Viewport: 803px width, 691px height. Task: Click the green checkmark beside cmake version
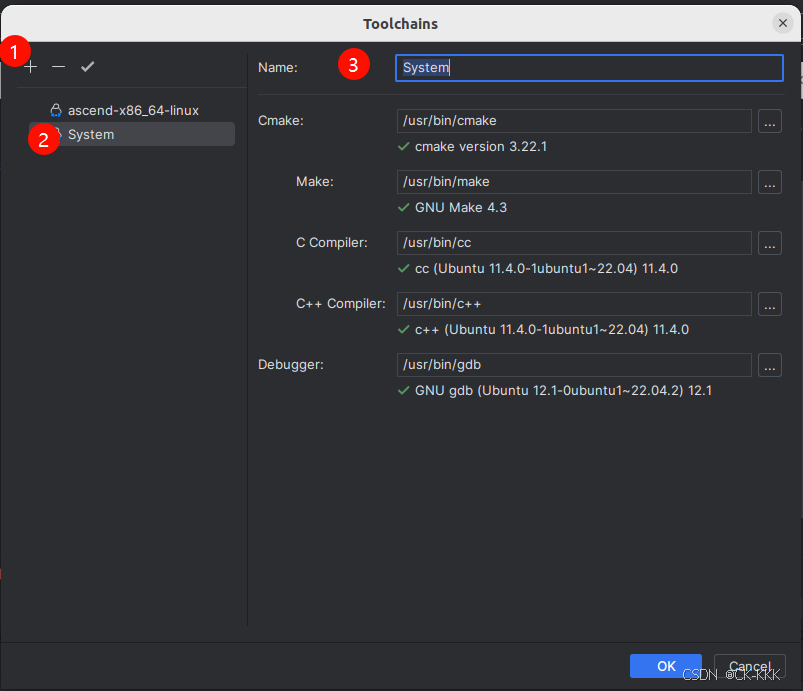(404, 146)
